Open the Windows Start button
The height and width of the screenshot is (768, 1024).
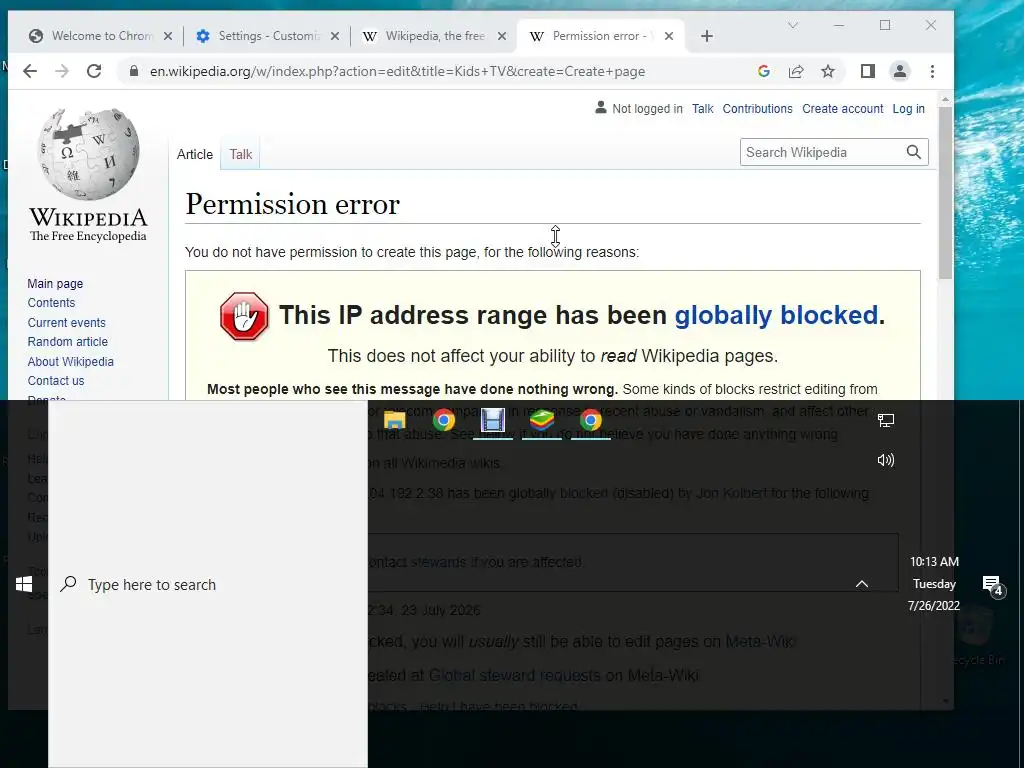point(24,584)
